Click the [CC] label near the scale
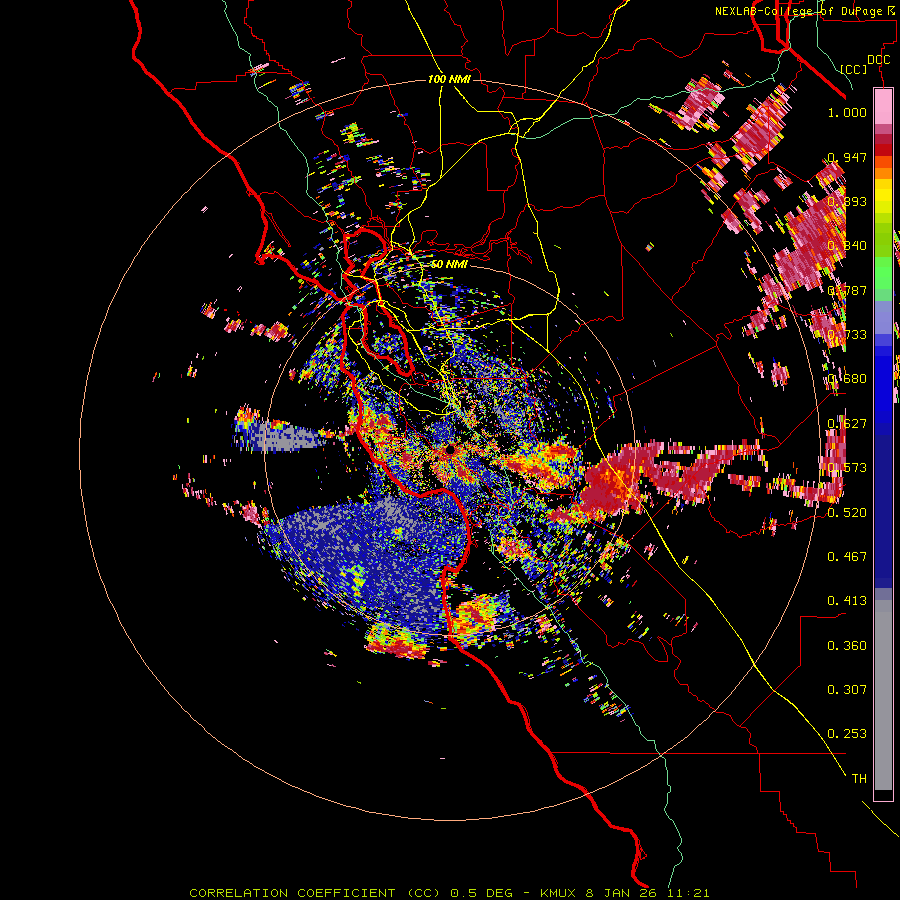The height and width of the screenshot is (900, 900). [x=853, y=69]
